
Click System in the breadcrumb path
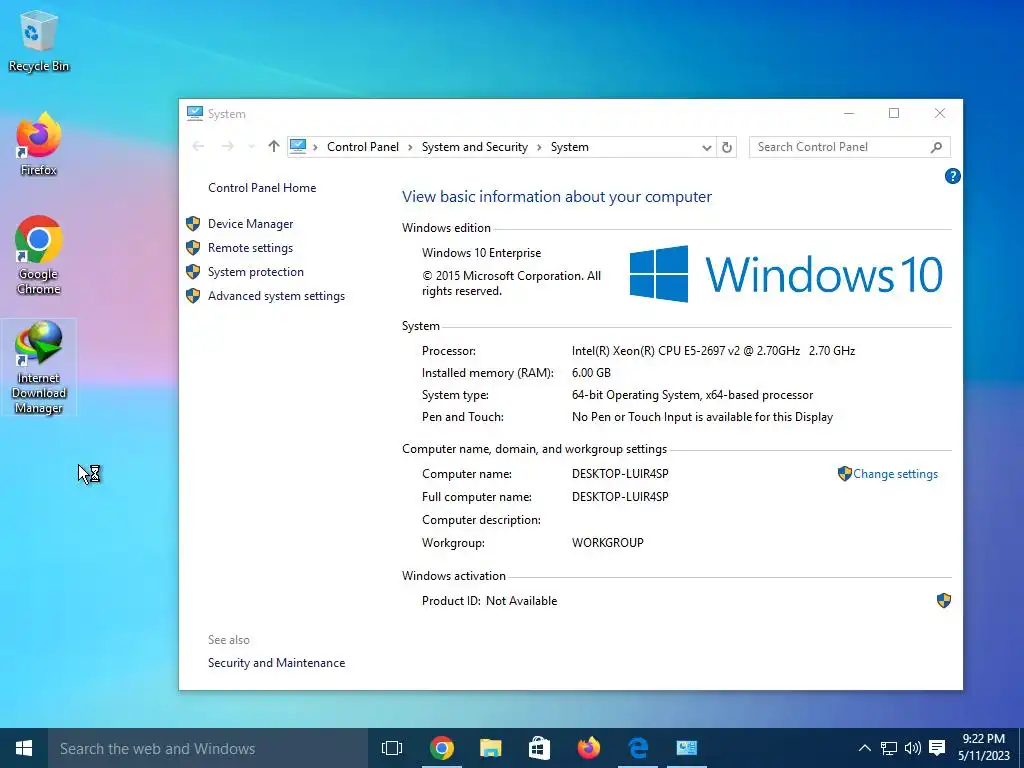(569, 147)
